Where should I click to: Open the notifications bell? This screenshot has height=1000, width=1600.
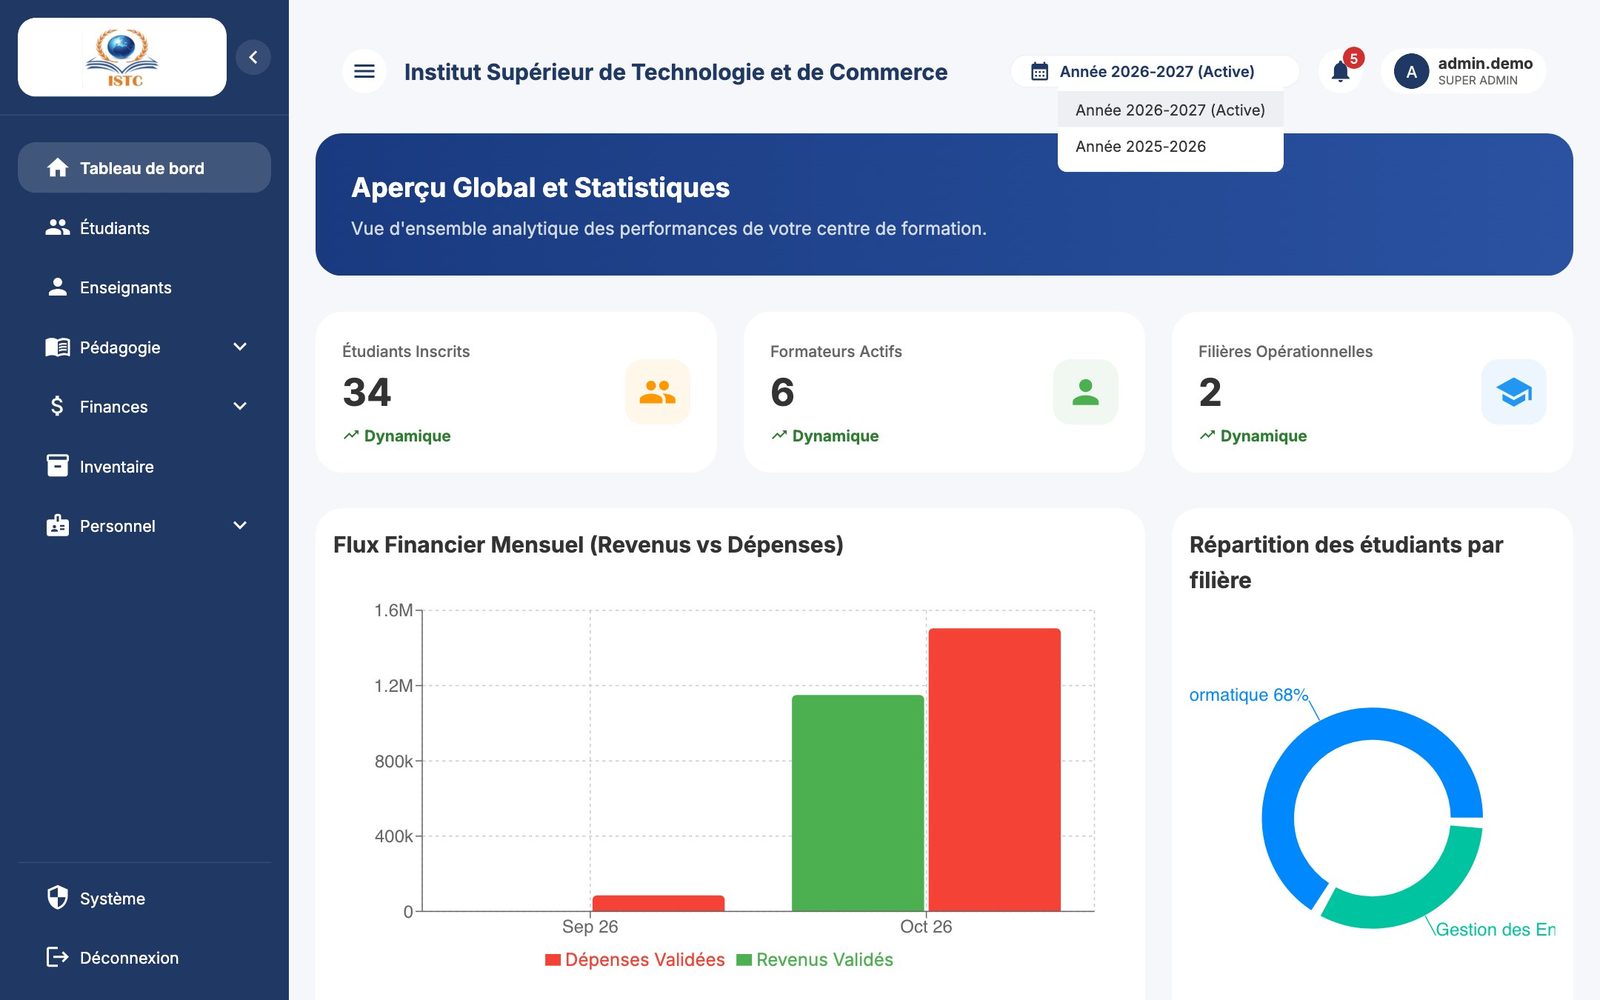point(1341,72)
